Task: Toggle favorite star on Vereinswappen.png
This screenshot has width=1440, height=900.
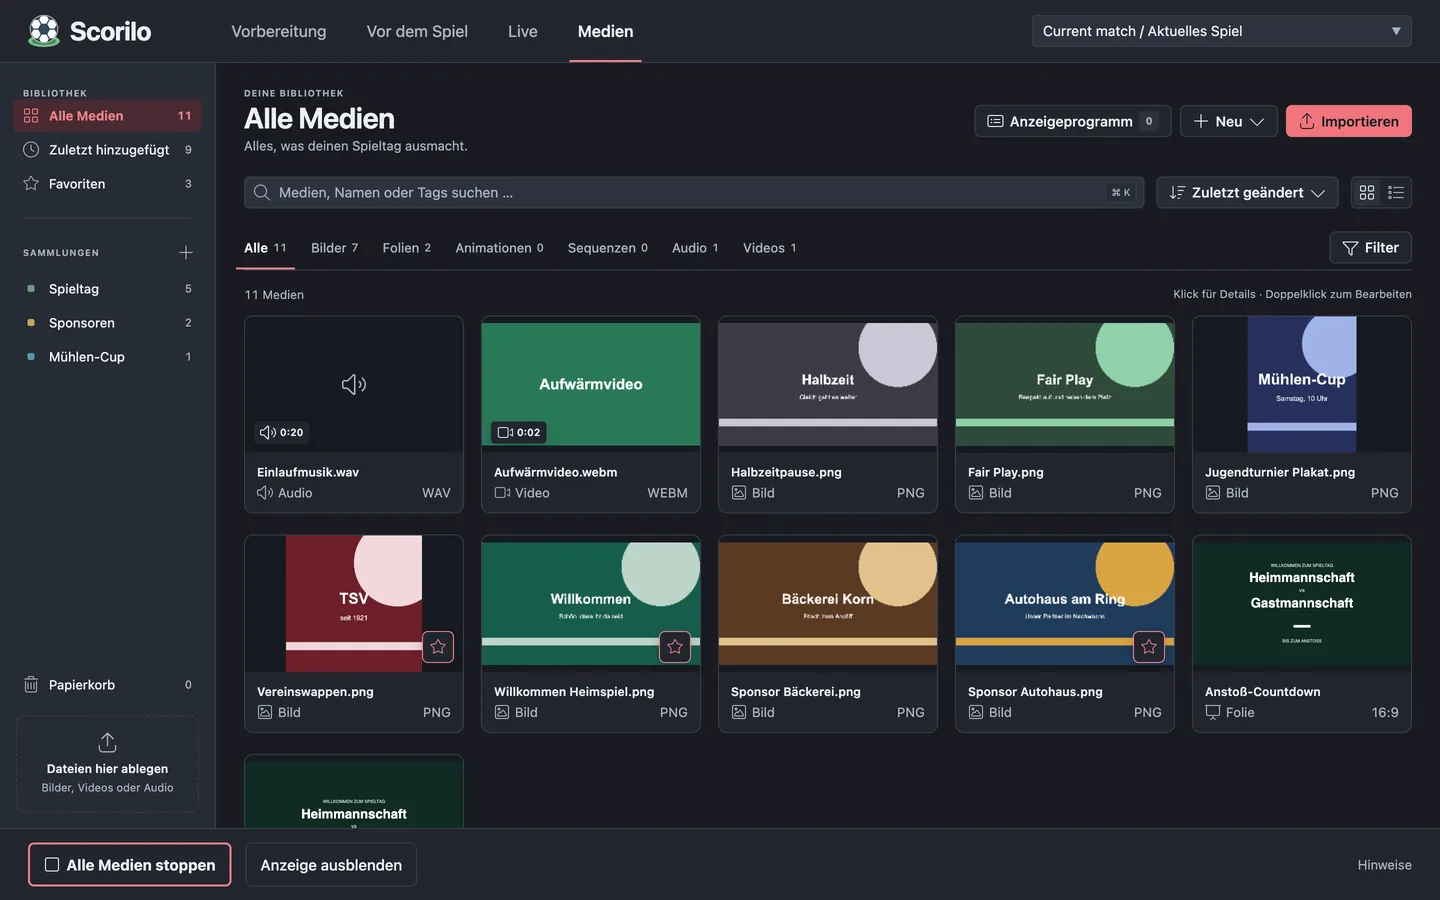Action: point(438,647)
